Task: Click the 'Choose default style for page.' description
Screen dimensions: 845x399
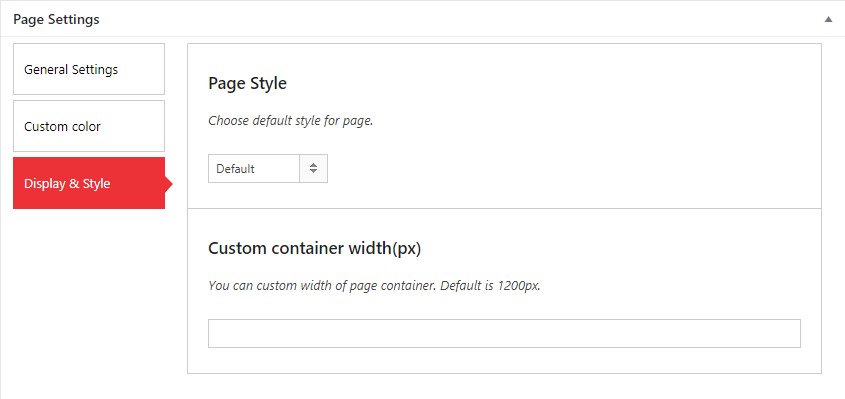Action: click(x=290, y=121)
